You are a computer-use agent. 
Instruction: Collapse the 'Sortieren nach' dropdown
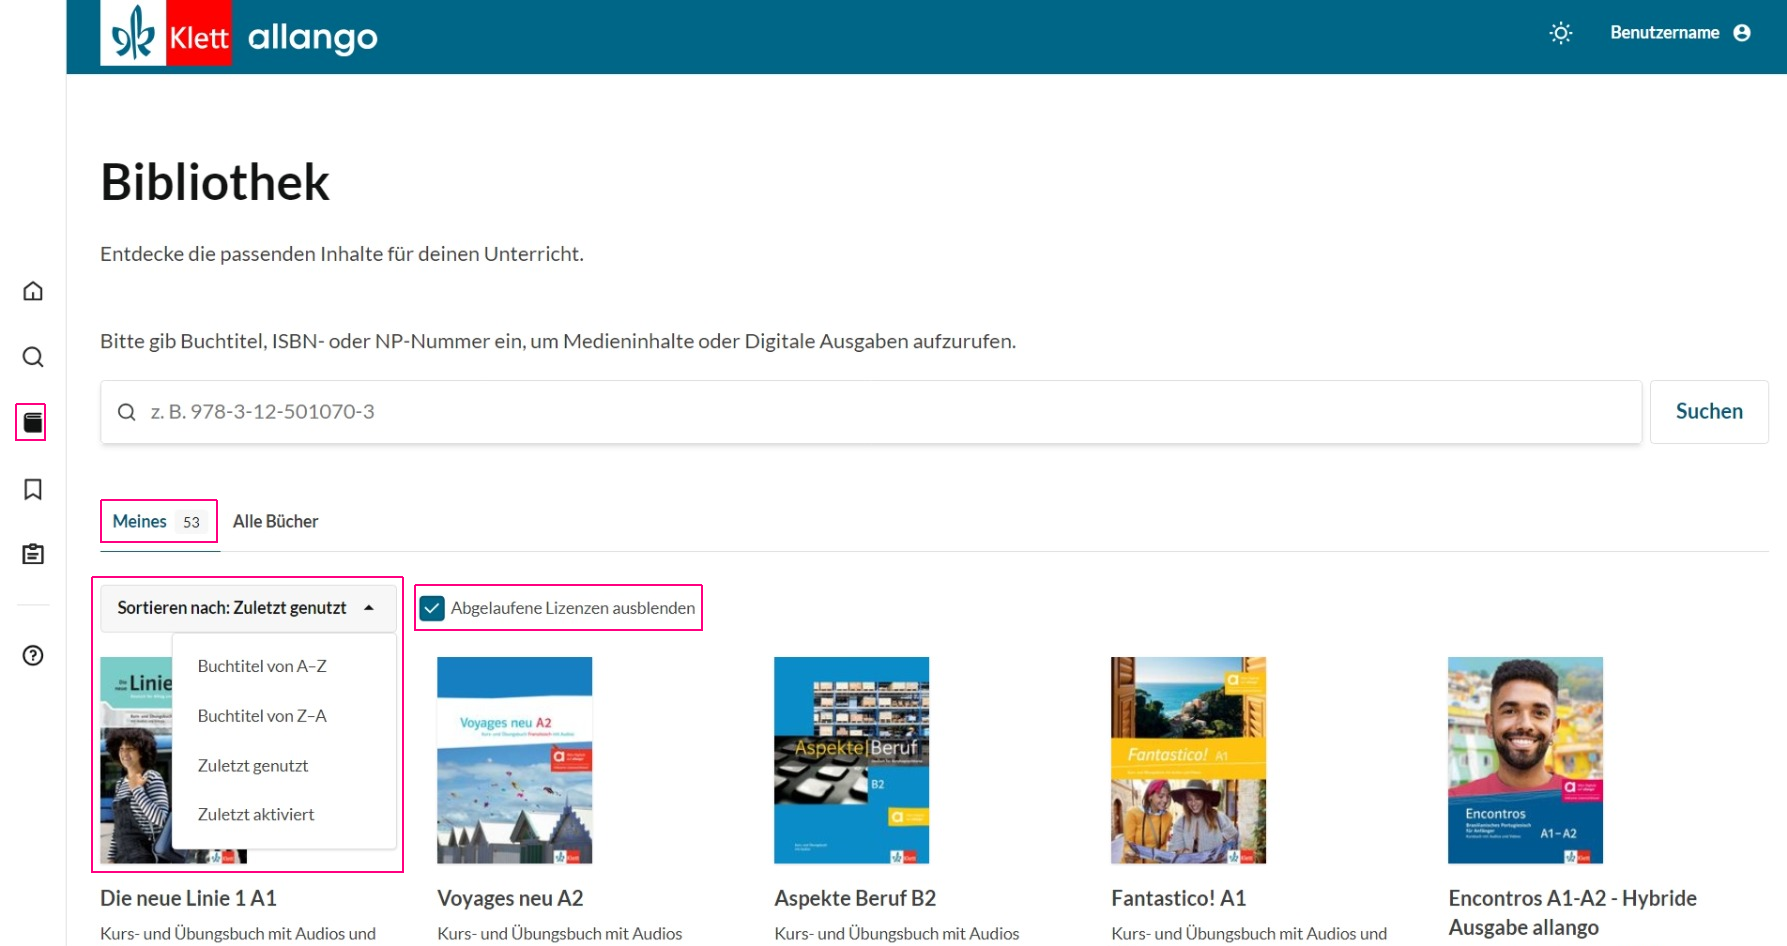[x=247, y=608]
